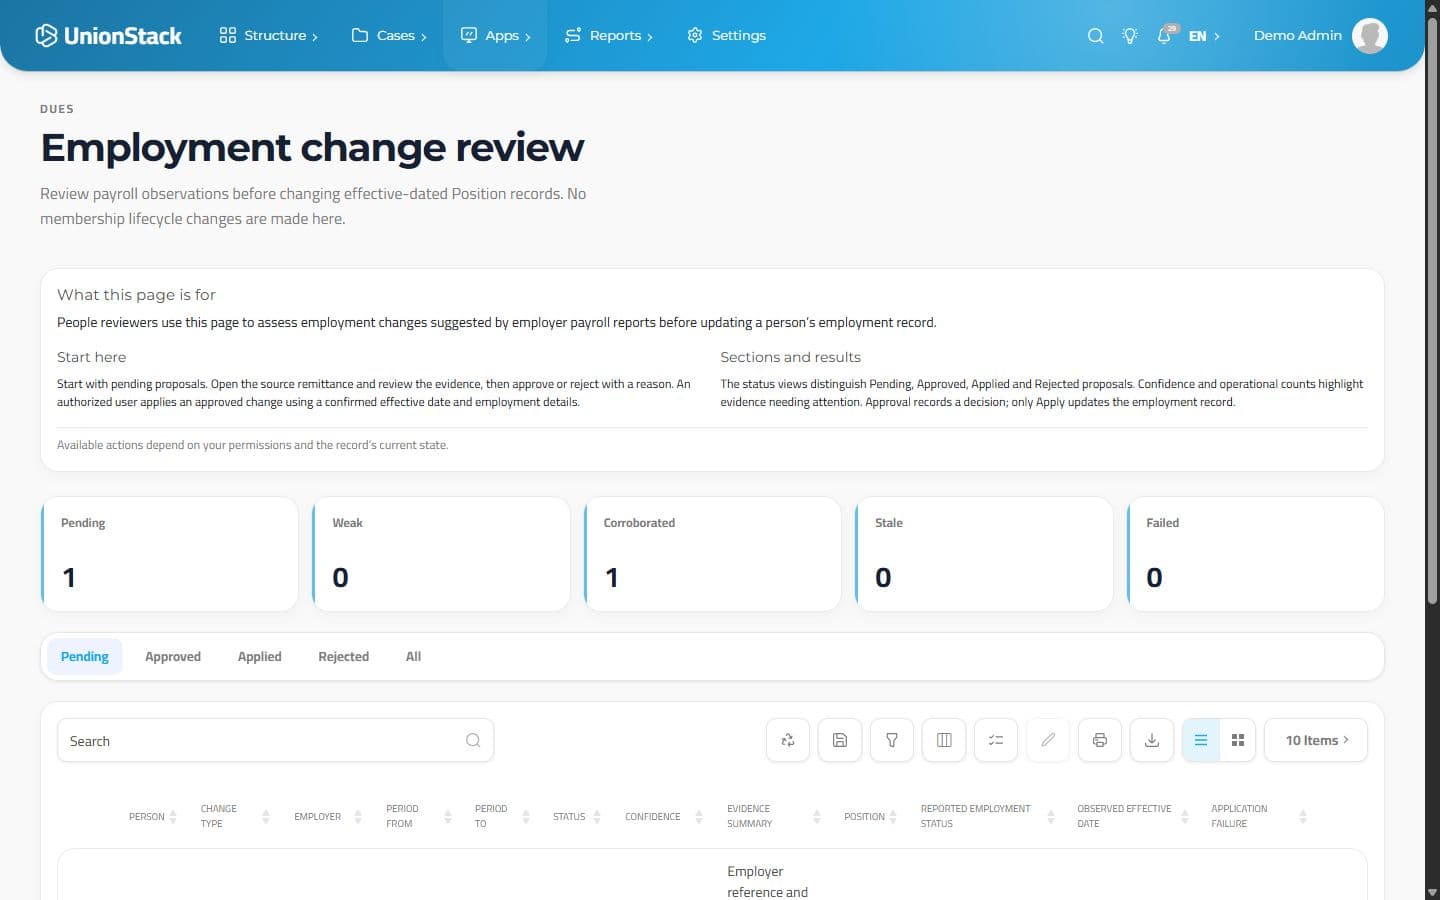This screenshot has height=900, width=1440.
Task: Click the UnionStack logo
Action: tap(108, 35)
